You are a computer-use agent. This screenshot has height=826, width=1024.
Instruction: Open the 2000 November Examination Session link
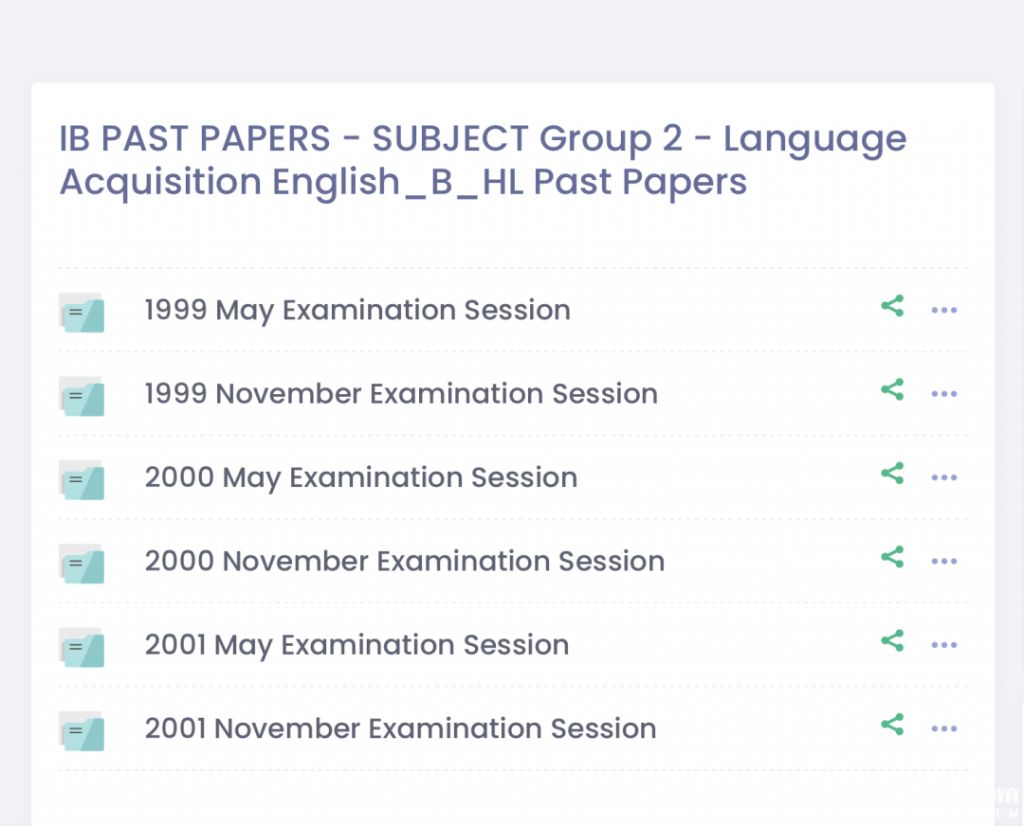(x=404, y=561)
